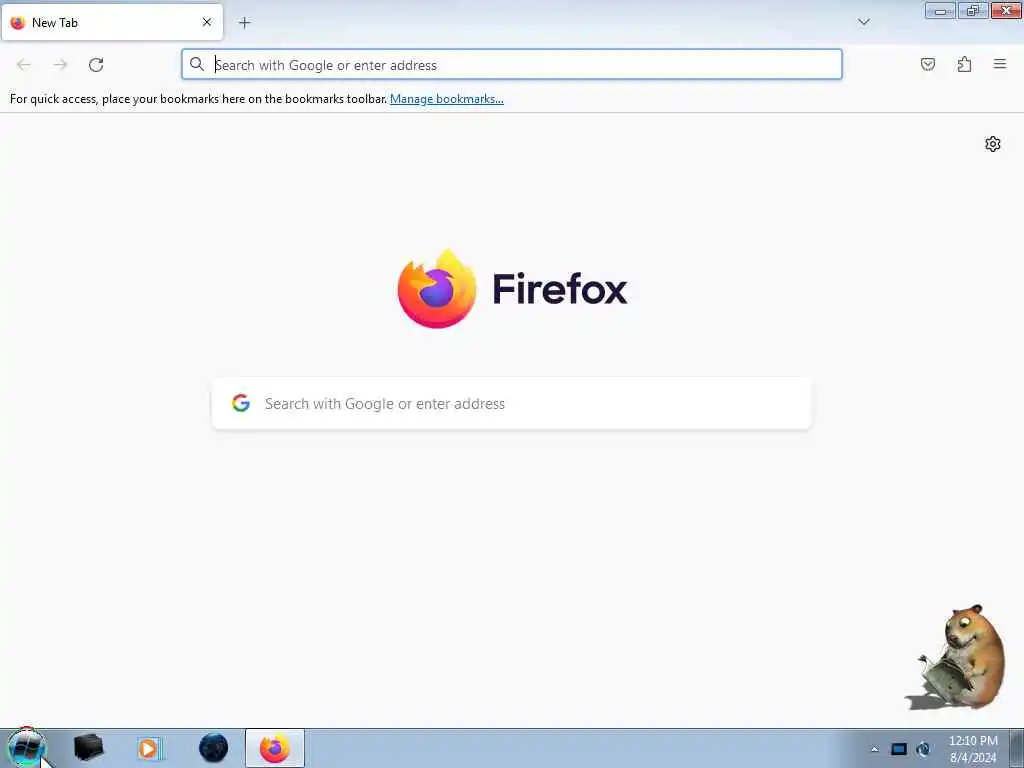
Task: Click the magnifier icon in address bar
Action: pyautogui.click(x=197, y=64)
